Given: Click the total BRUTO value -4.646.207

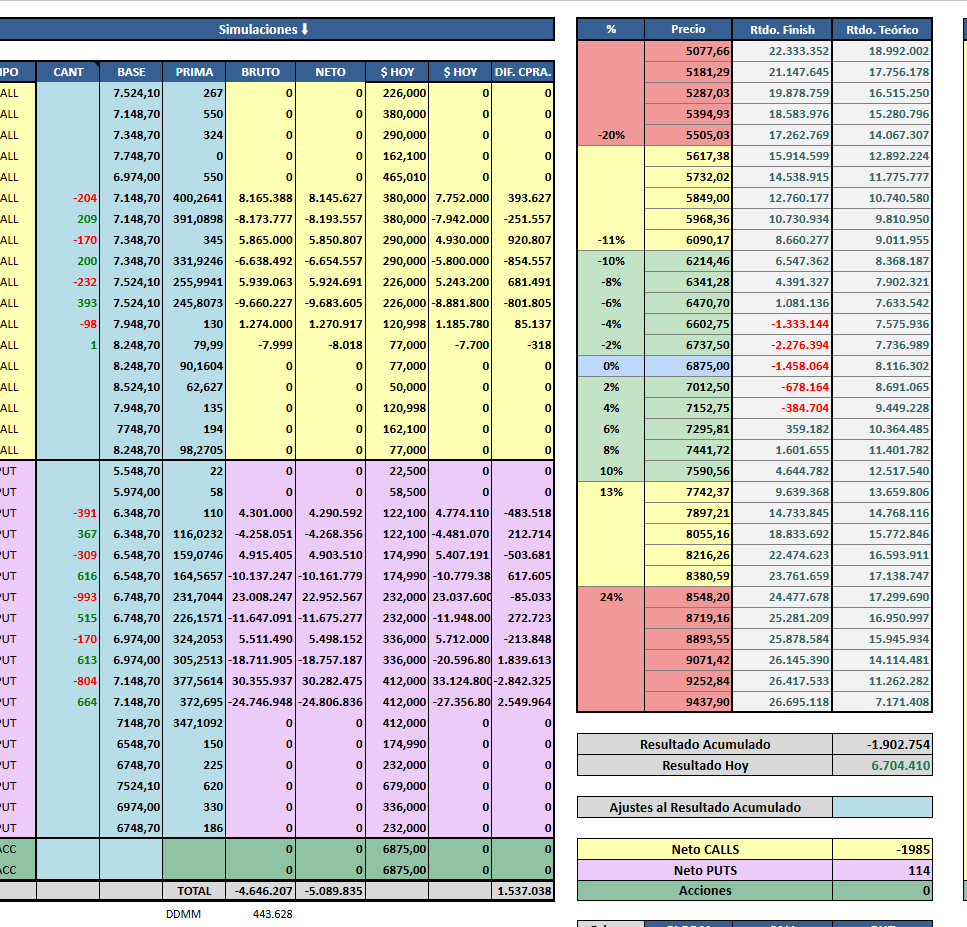Looking at the screenshot, I should 260,891.
